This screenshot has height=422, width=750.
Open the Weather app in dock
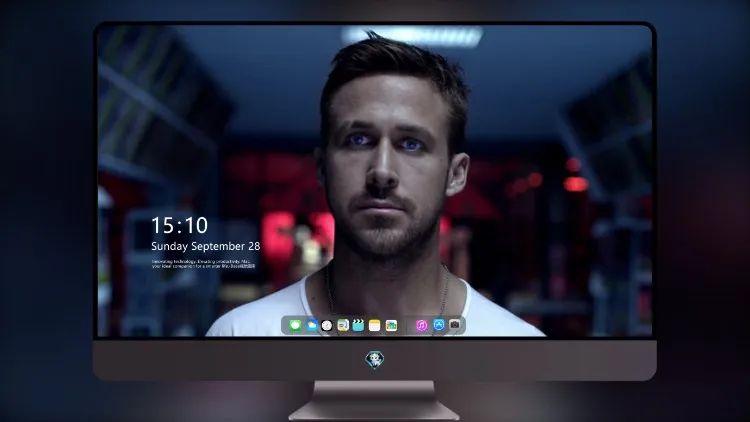311,325
